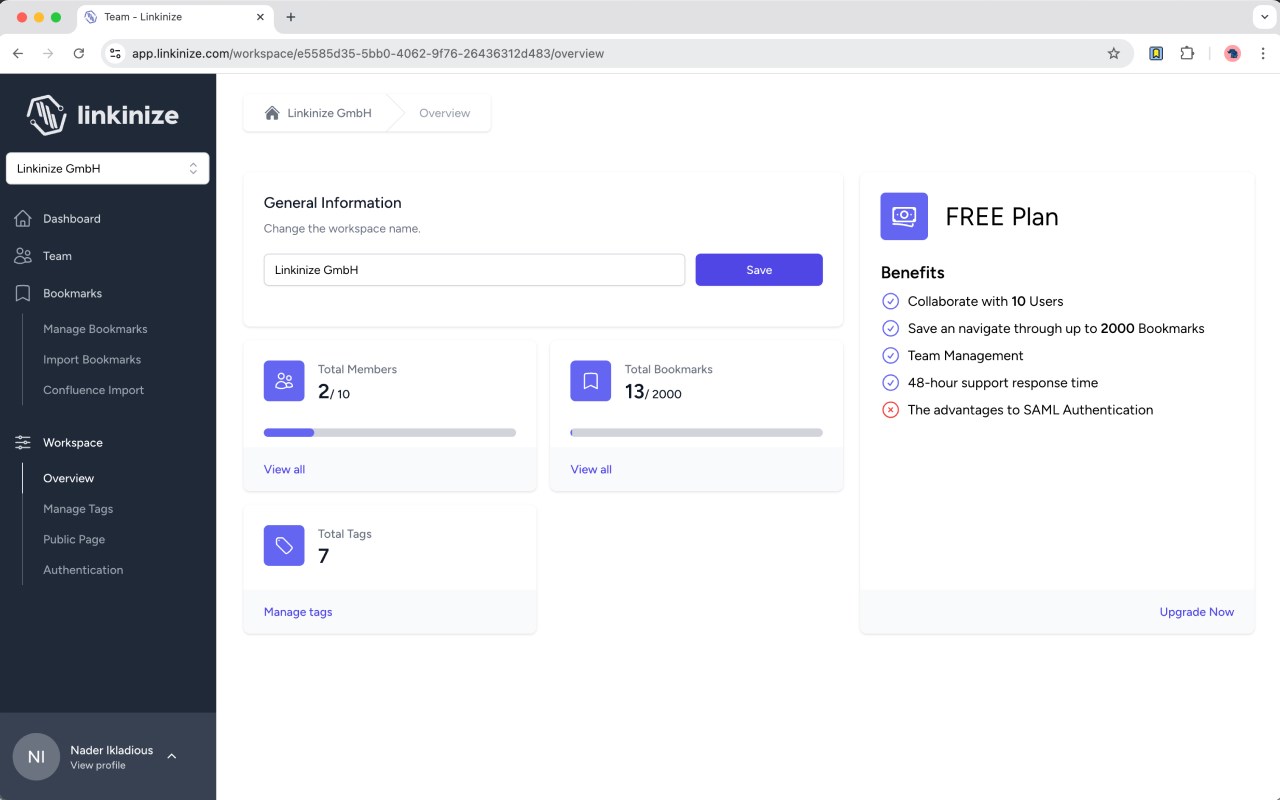Click the FREE Plan money icon
1280x800 pixels.
(904, 216)
